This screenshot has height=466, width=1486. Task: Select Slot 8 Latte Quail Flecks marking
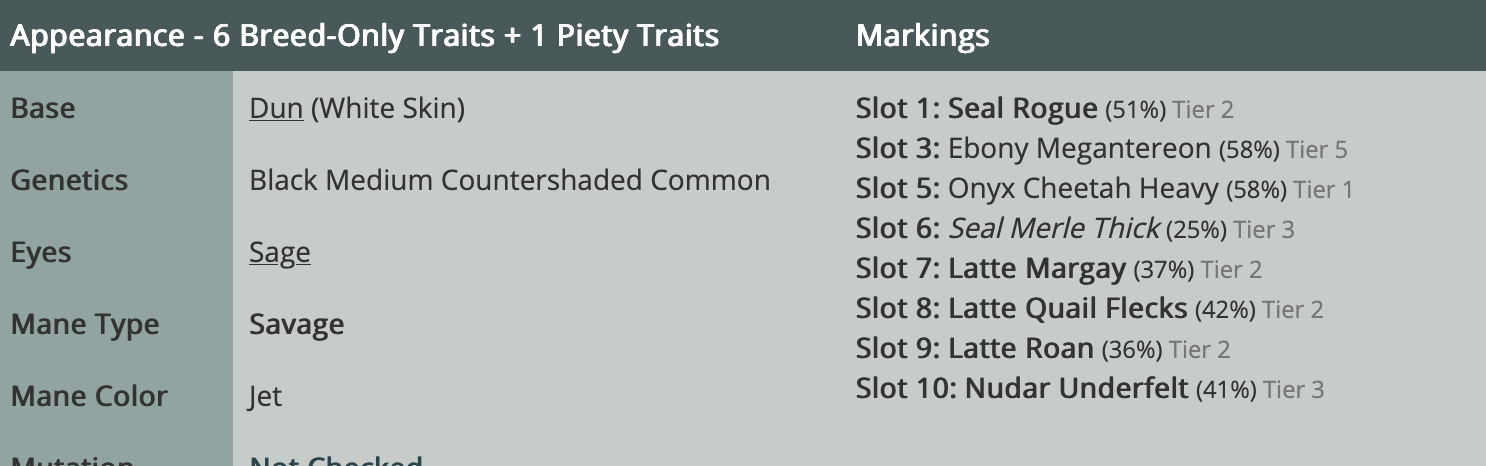[1089, 309]
